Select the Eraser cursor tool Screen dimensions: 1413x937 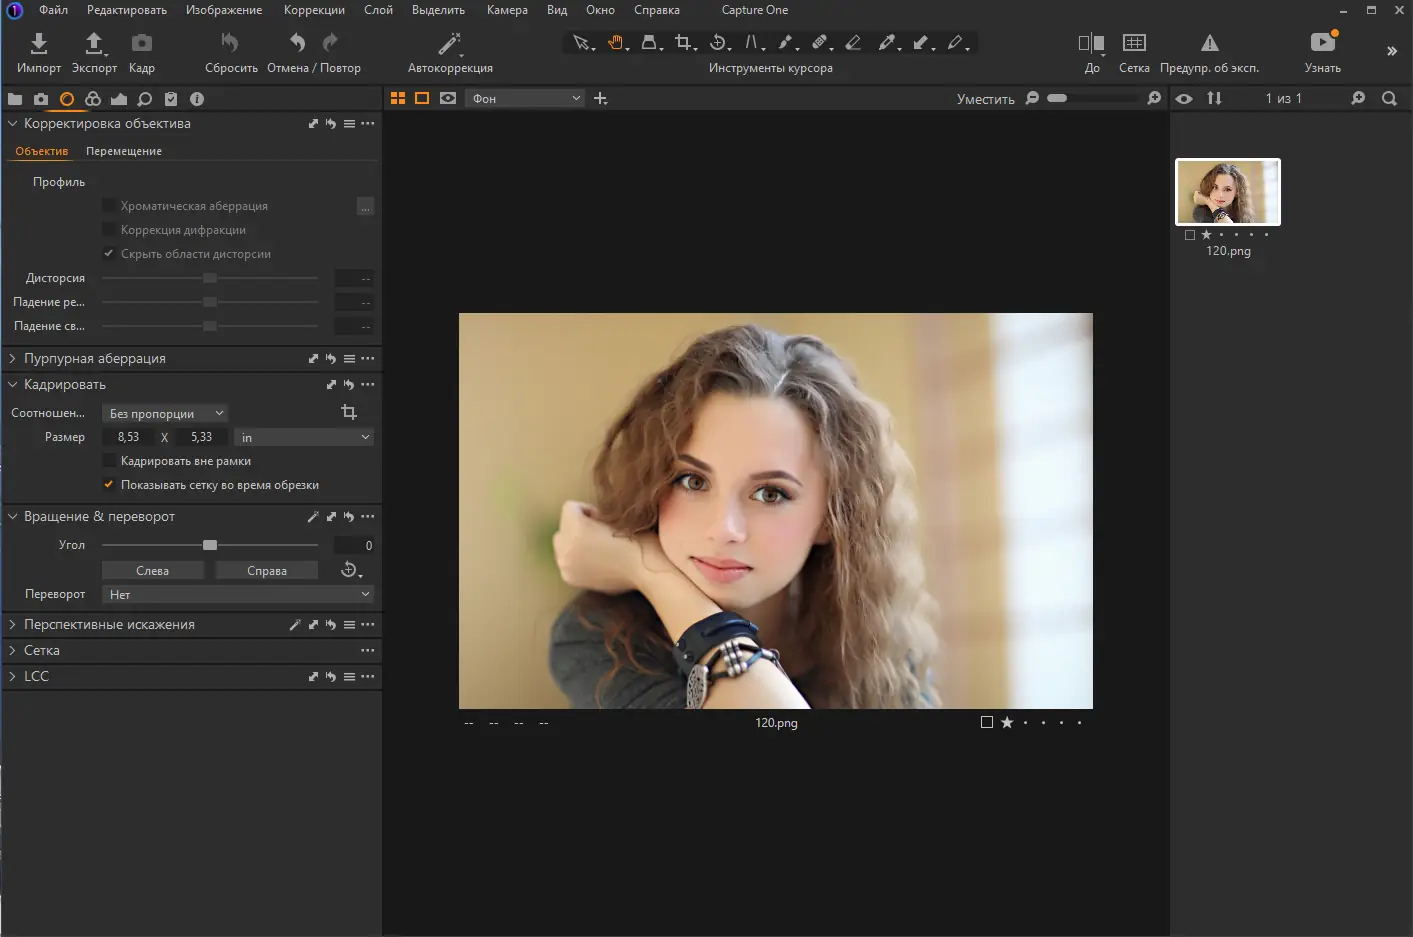pos(853,42)
